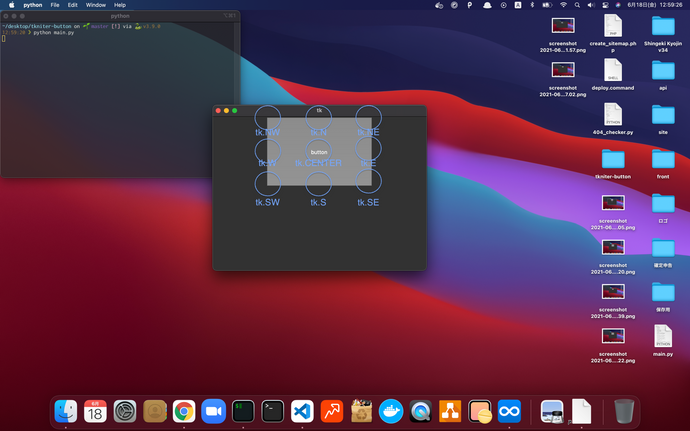This screenshot has height=431, width=690.
Task: Open Calendar app in the dock
Action: tap(95, 410)
